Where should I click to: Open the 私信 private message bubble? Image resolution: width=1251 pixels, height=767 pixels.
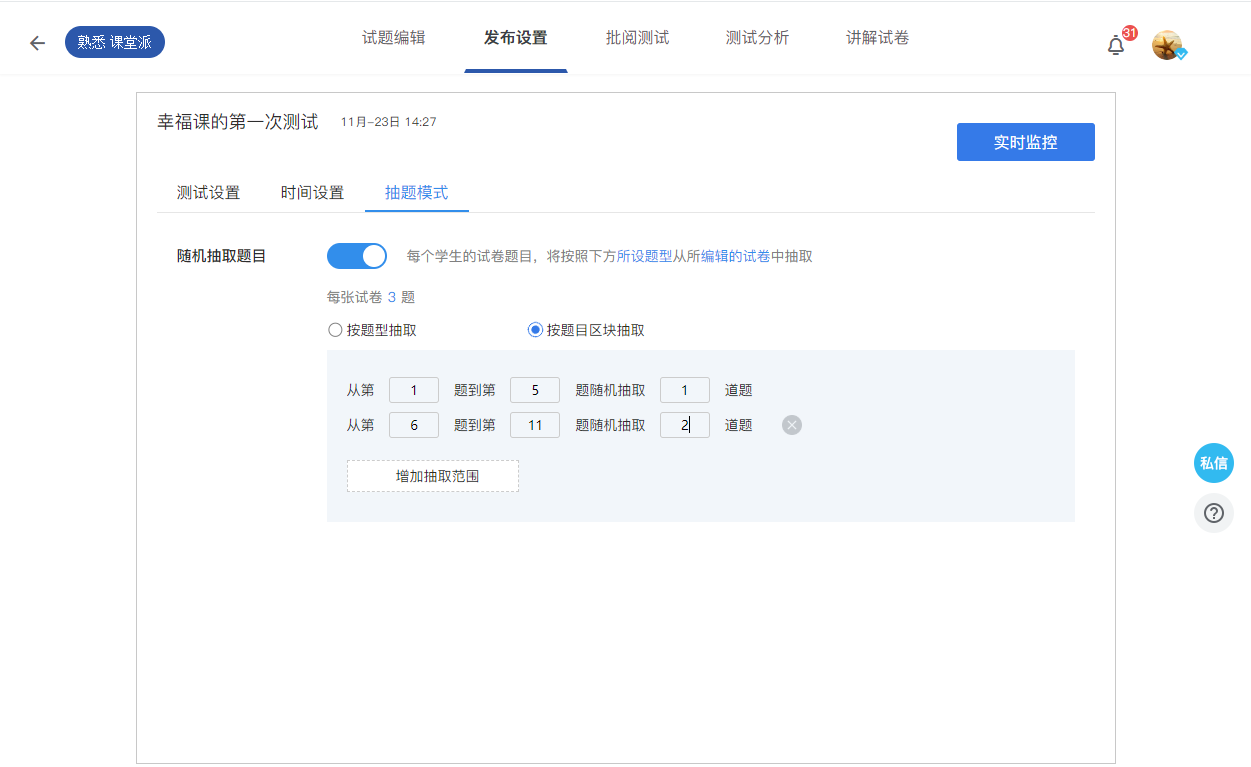coord(1214,463)
